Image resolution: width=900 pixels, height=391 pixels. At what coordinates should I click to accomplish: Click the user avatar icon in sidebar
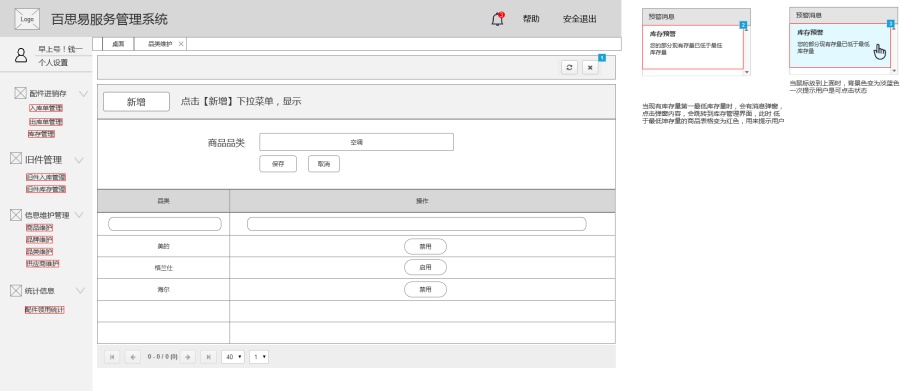tap(21, 55)
